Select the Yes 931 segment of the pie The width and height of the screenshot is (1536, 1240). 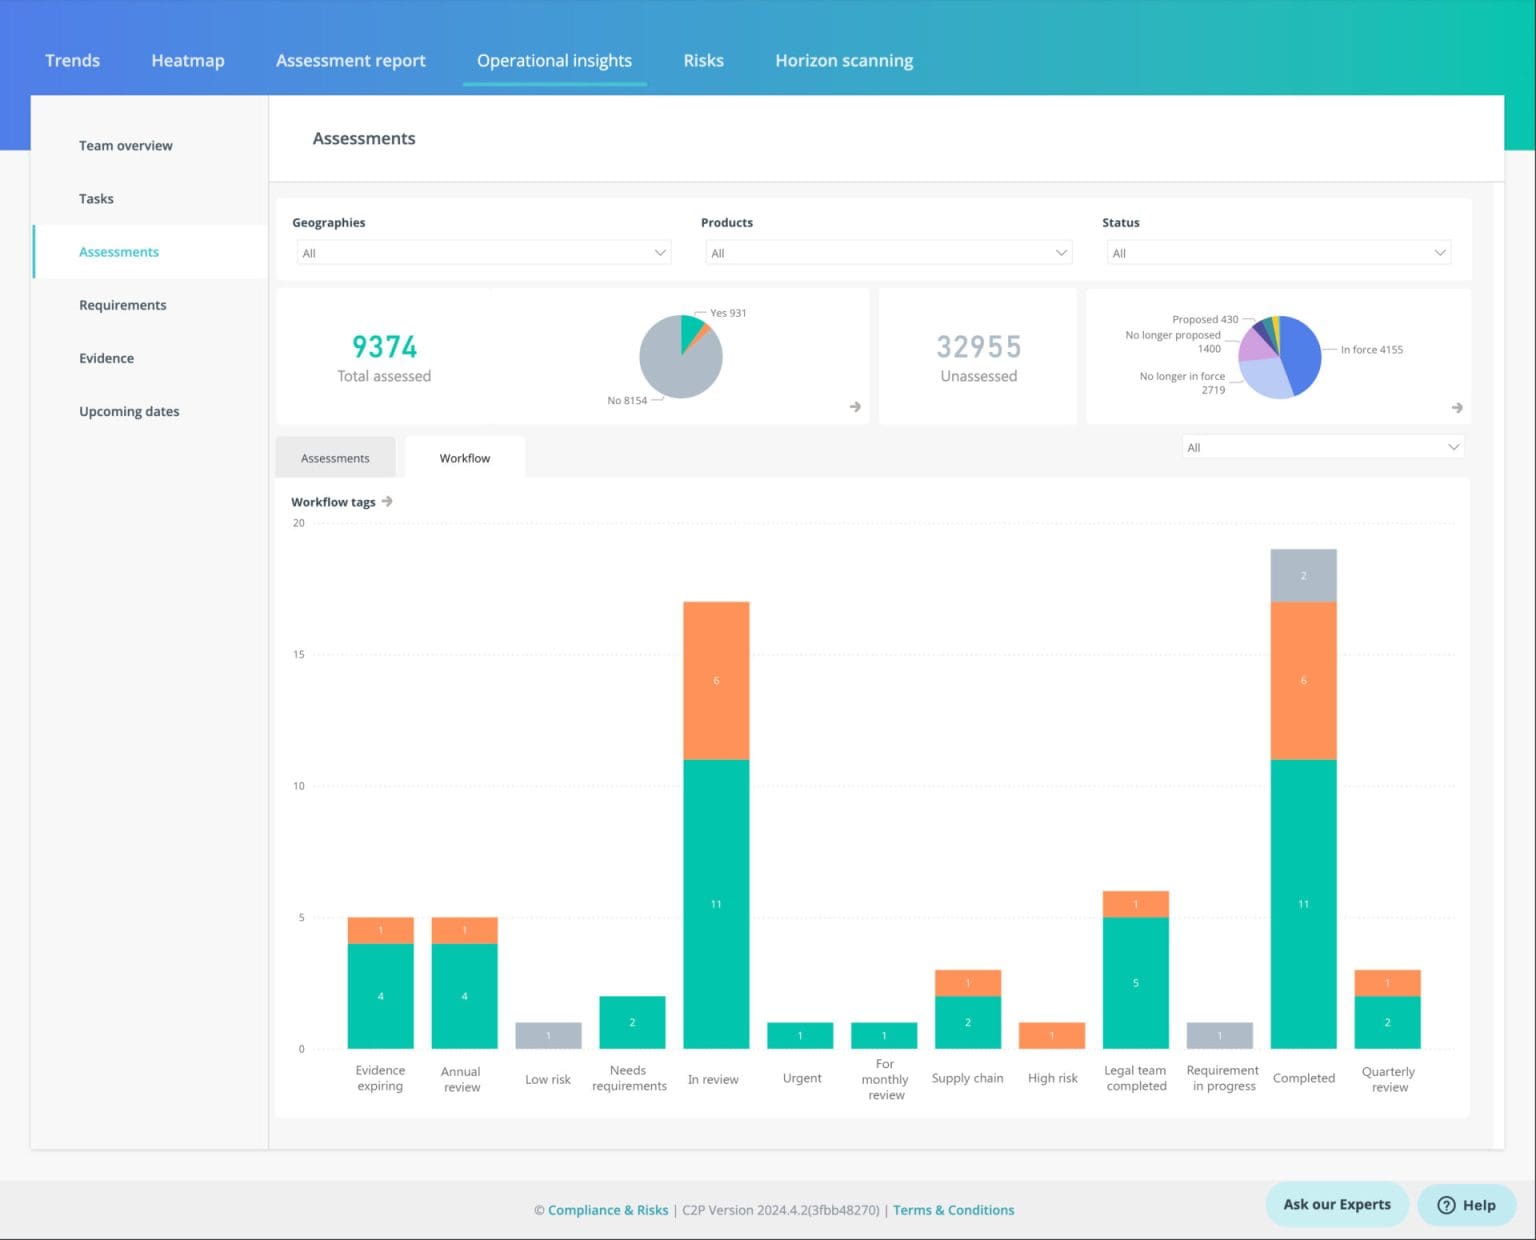694,330
